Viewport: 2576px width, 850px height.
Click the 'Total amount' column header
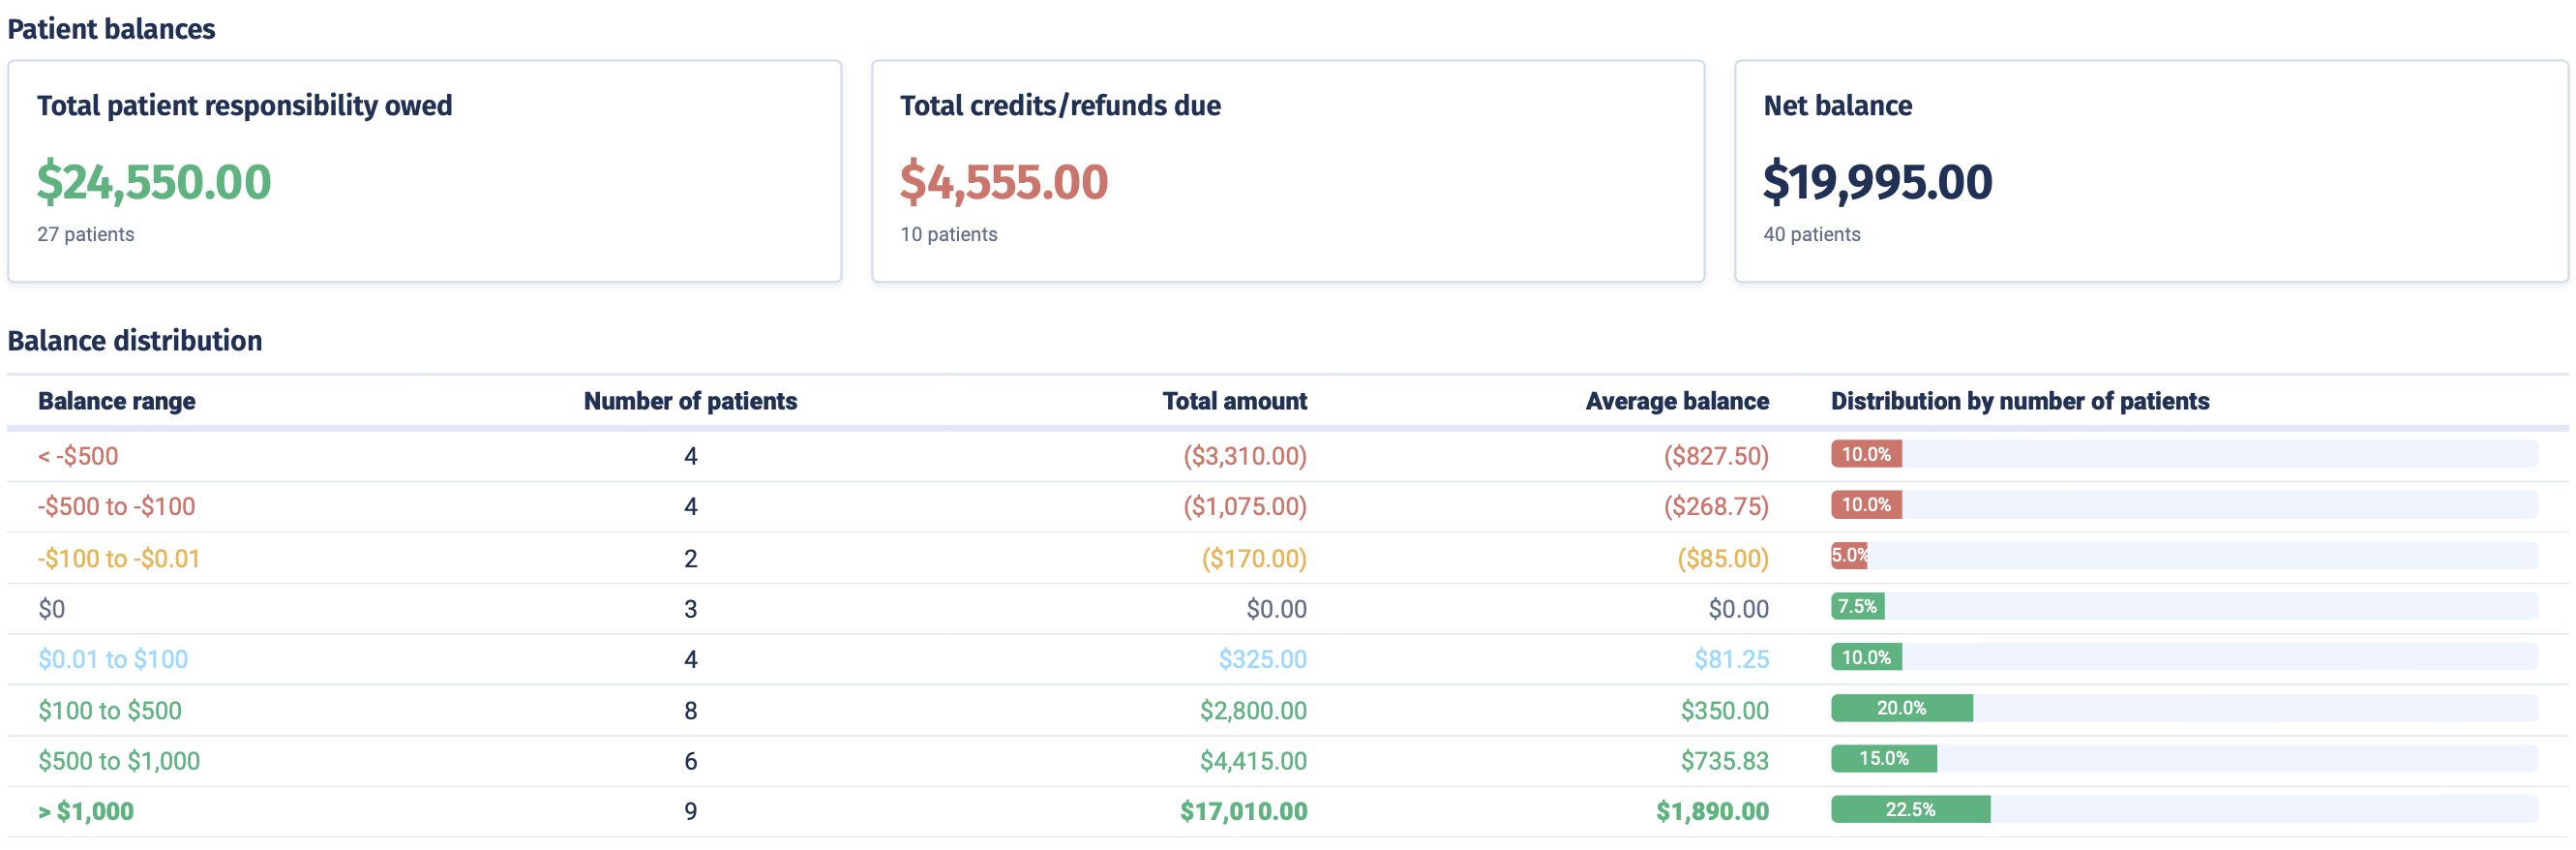click(x=1235, y=401)
